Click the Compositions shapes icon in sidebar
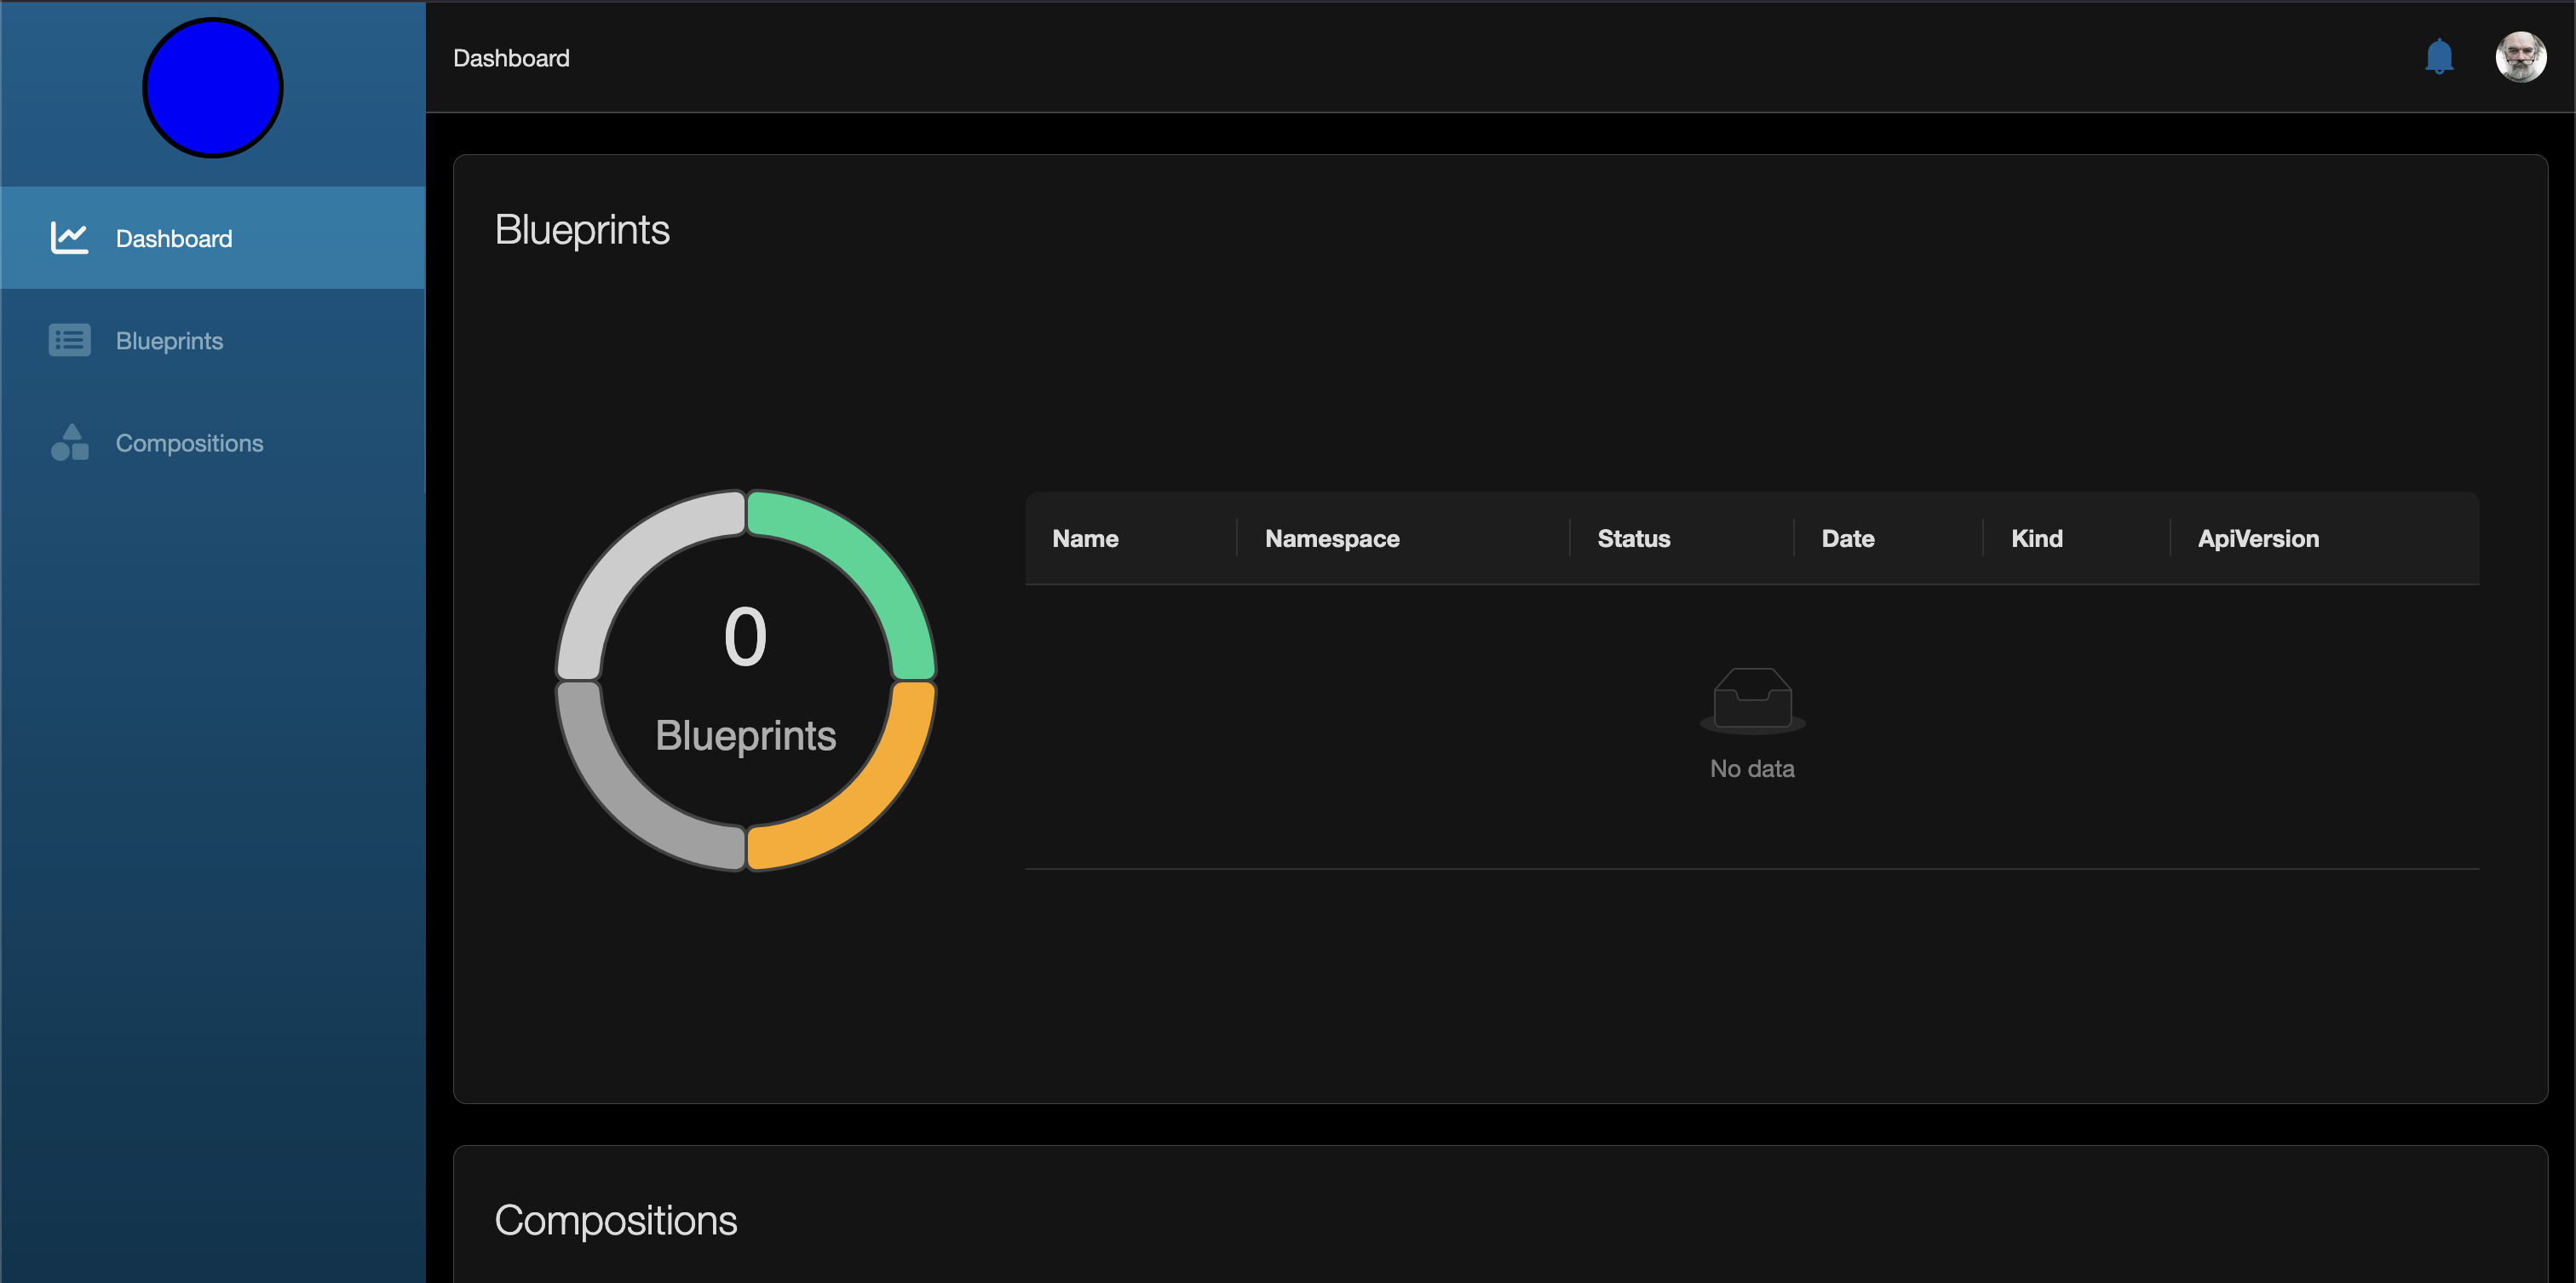Image resolution: width=2576 pixels, height=1283 pixels. tap(68, 442)
